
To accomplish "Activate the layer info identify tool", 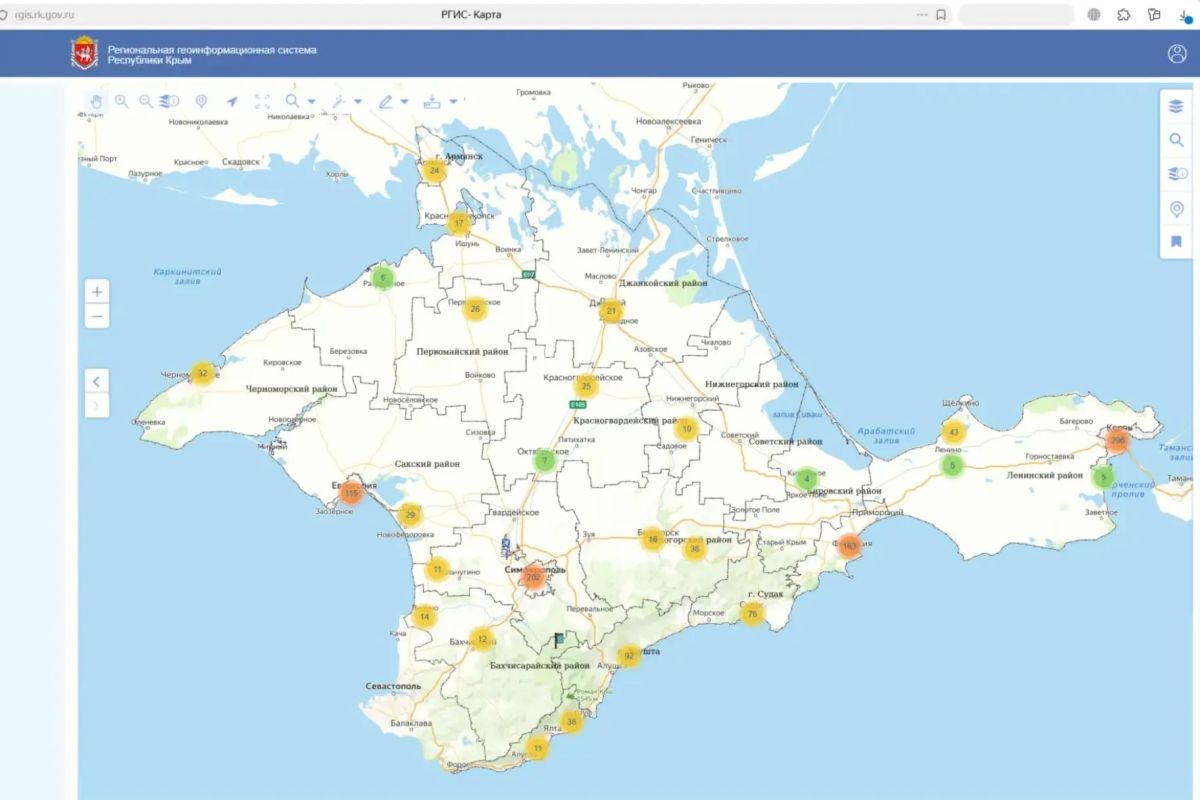I will pos(170,101).
